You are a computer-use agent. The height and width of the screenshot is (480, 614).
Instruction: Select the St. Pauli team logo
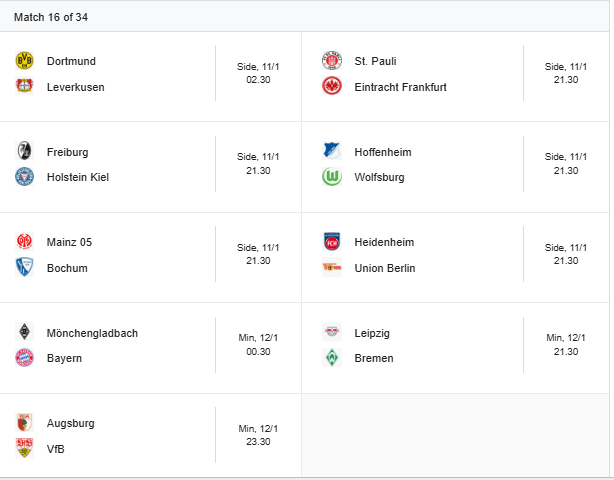tap(332, 61)
